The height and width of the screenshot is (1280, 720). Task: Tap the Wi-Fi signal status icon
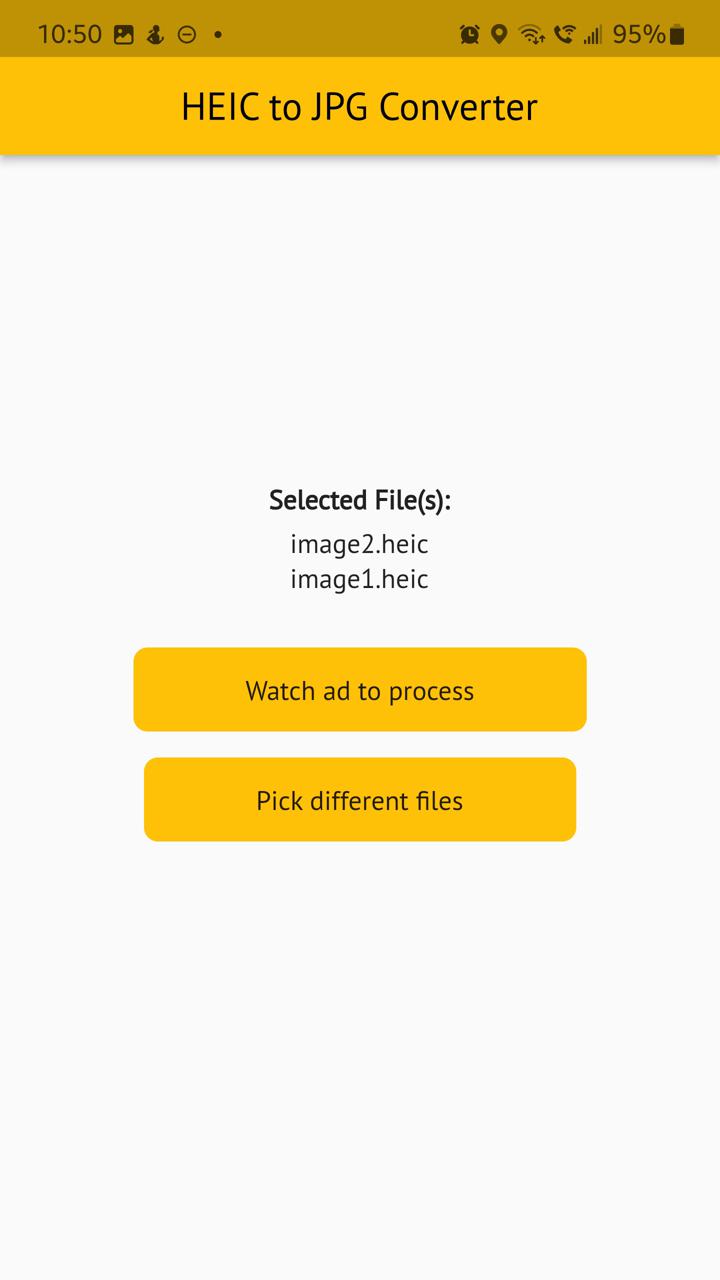(532, 35)
